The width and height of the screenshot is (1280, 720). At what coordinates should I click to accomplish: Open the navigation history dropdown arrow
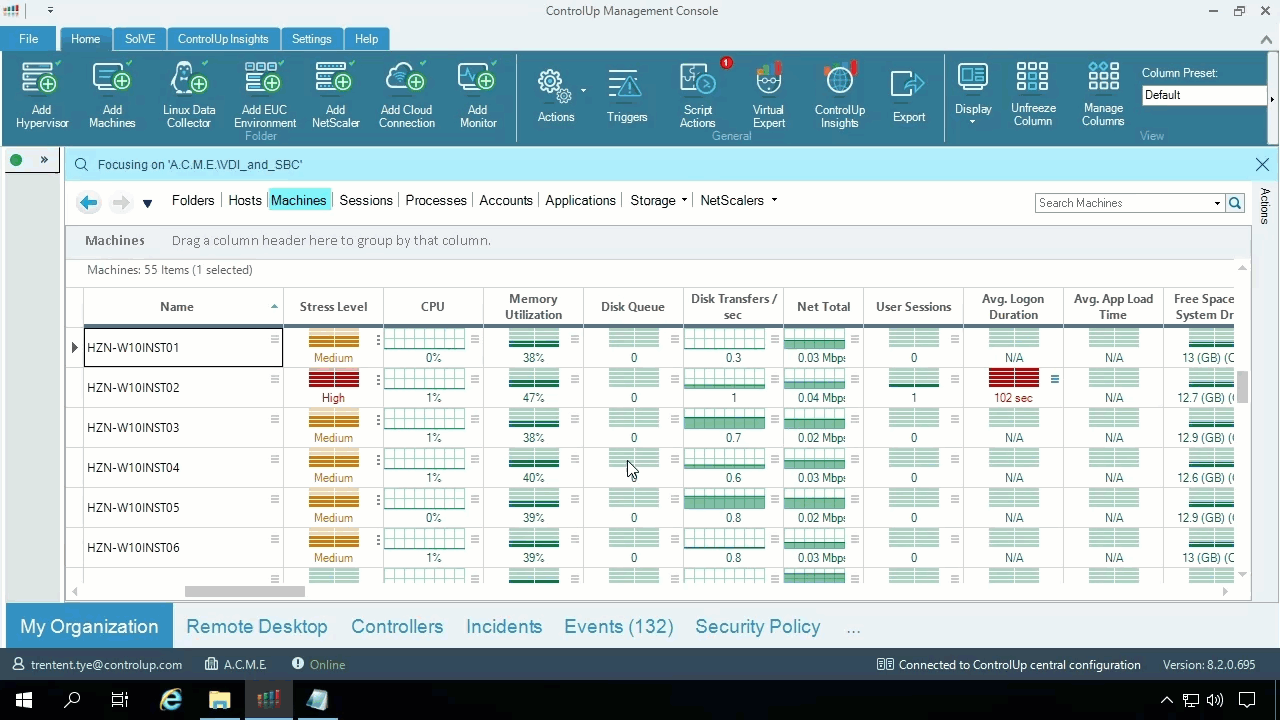pyautogui.click(x=147, y=203)
